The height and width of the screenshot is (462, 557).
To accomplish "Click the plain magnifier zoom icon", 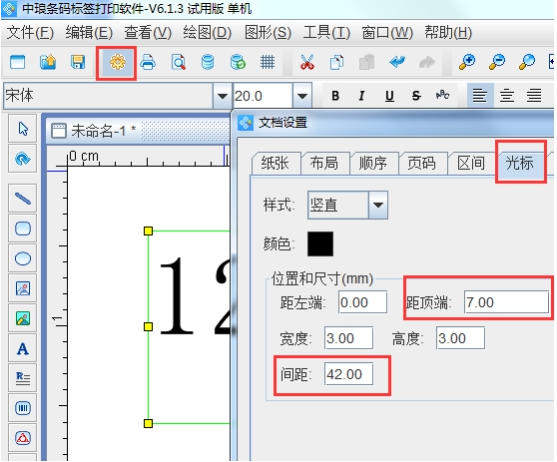I will 526,62.
